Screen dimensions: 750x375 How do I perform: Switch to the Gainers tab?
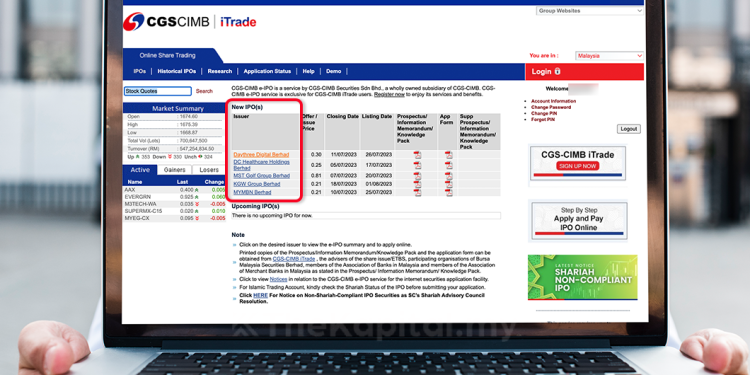click(175, 170)
